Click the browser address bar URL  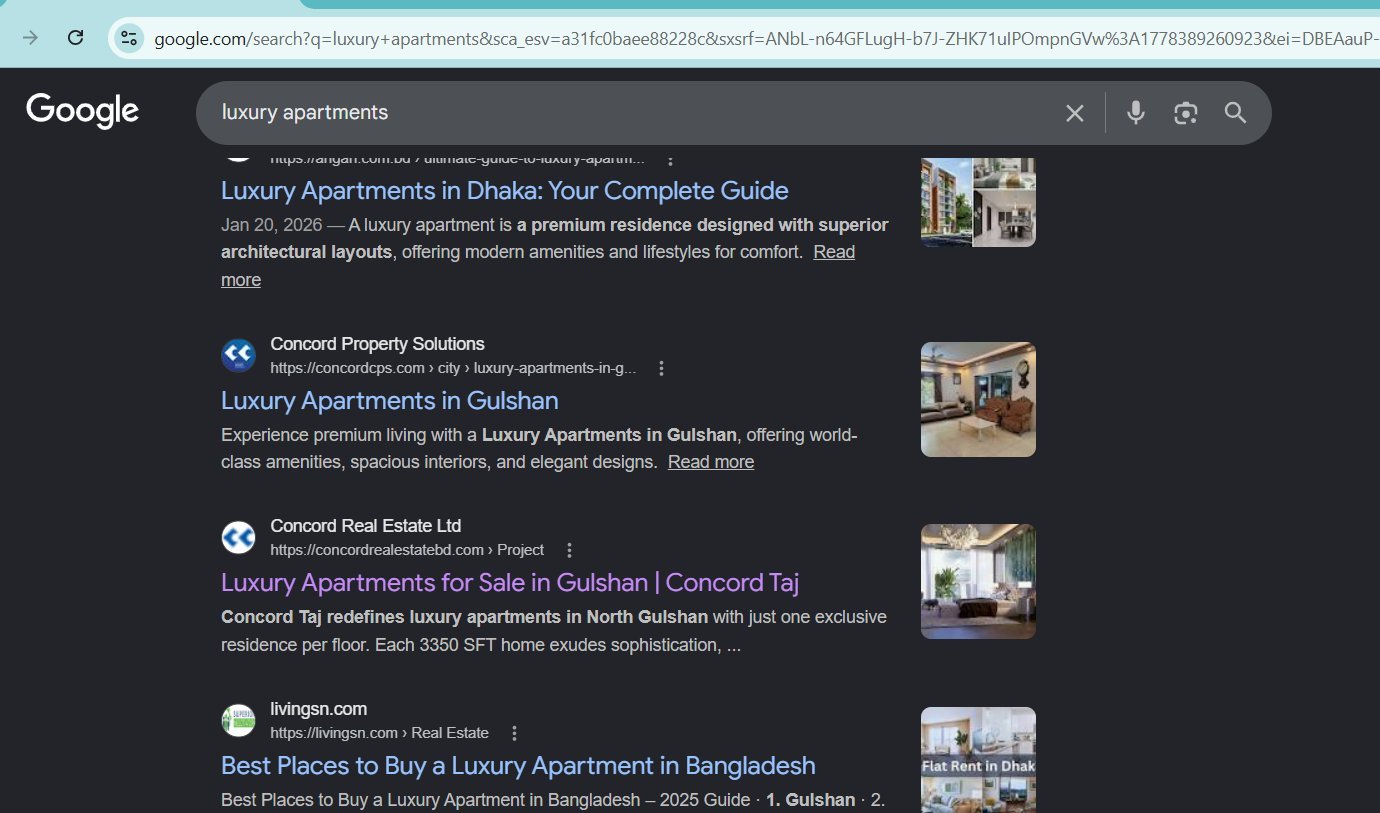765,39
